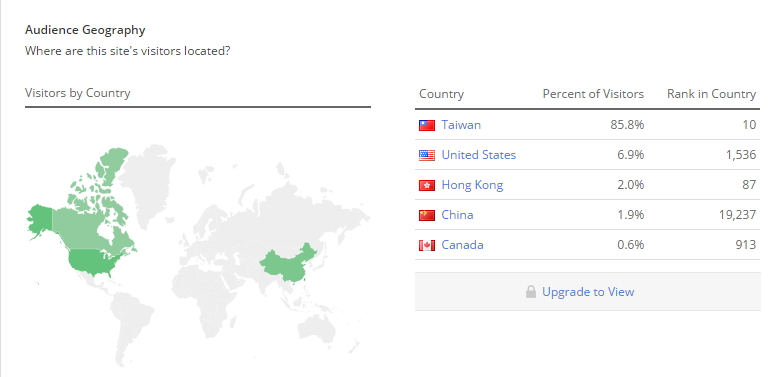Click the Upgrade to View link
This screenshot has height=377, width=771.
tap(588, 292)
